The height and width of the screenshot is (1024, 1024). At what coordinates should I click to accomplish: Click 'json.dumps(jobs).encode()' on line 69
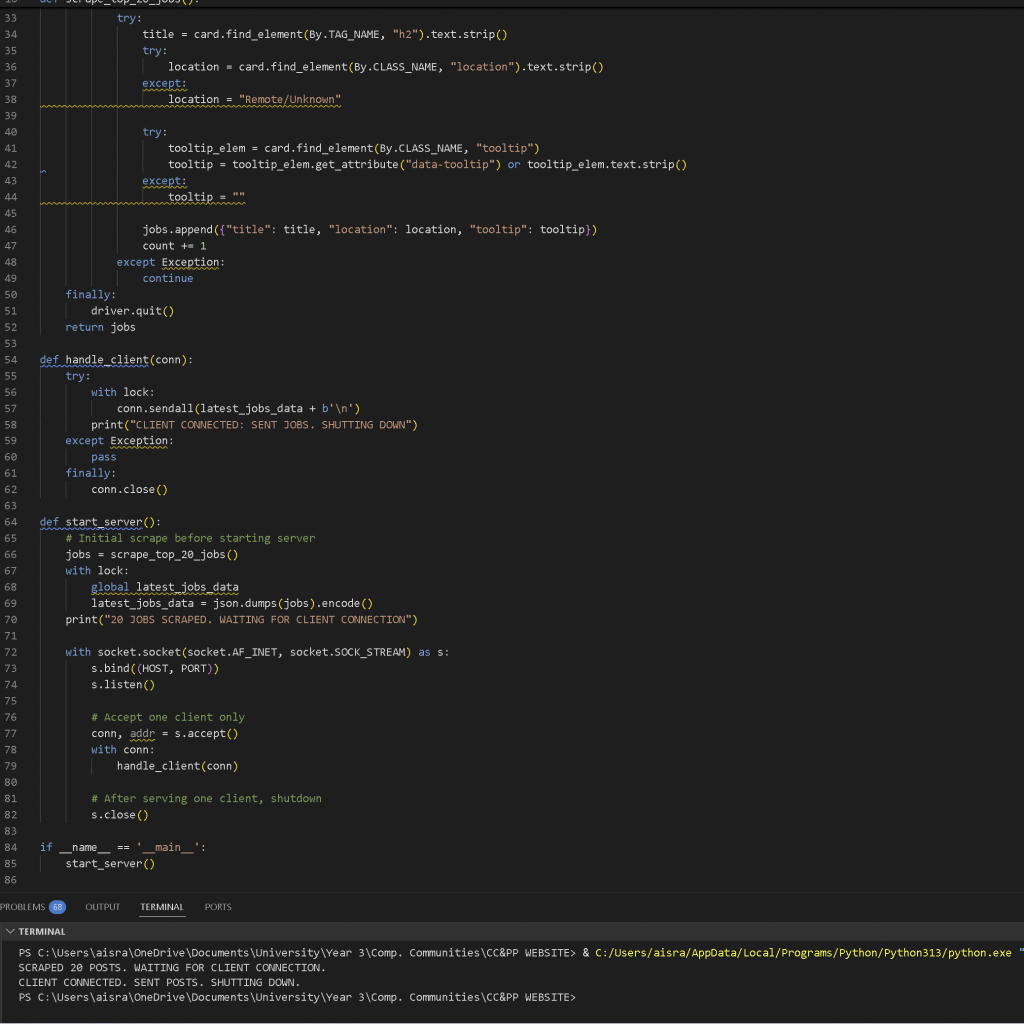pos(293,603)
